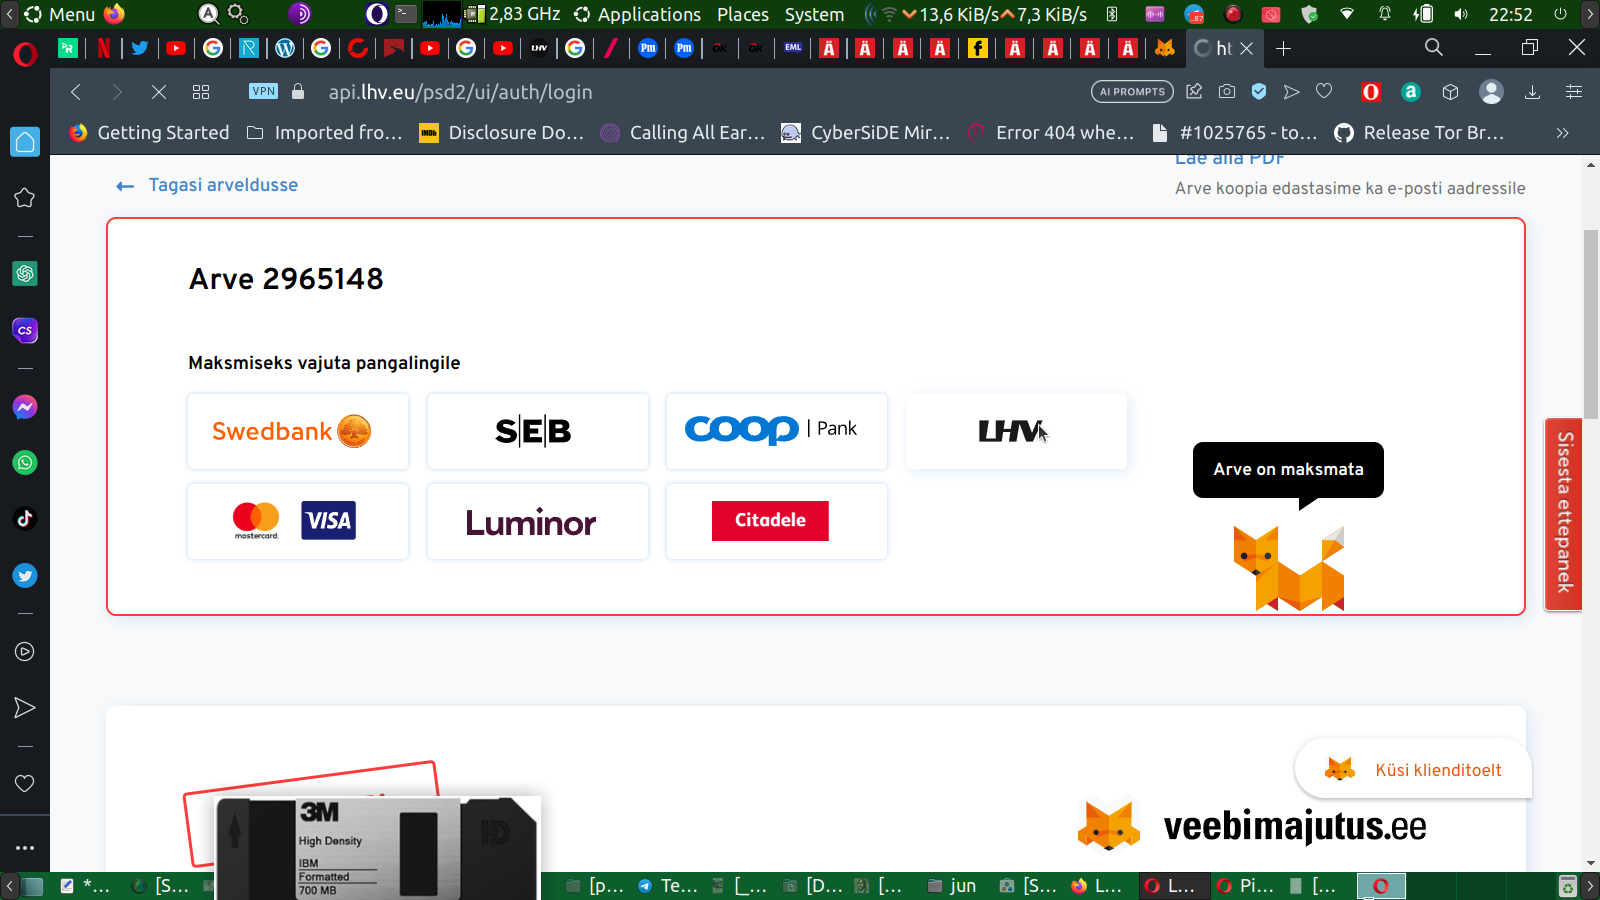The width and height of the screenshot is (1600, 900).
Task: Open Release Tor Br... GitHub bookmark
Action: point(1419,133)
